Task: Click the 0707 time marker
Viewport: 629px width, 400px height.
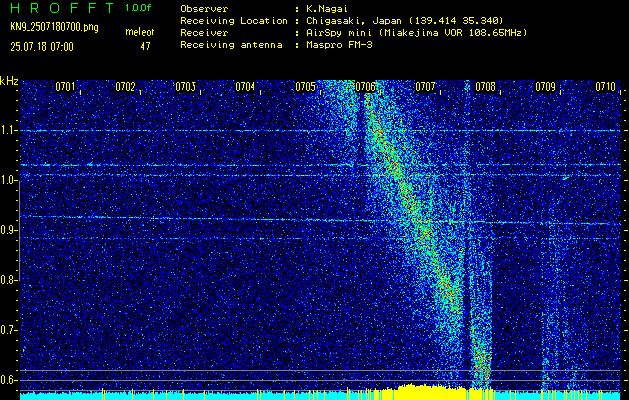Action: tap(425, 87)
